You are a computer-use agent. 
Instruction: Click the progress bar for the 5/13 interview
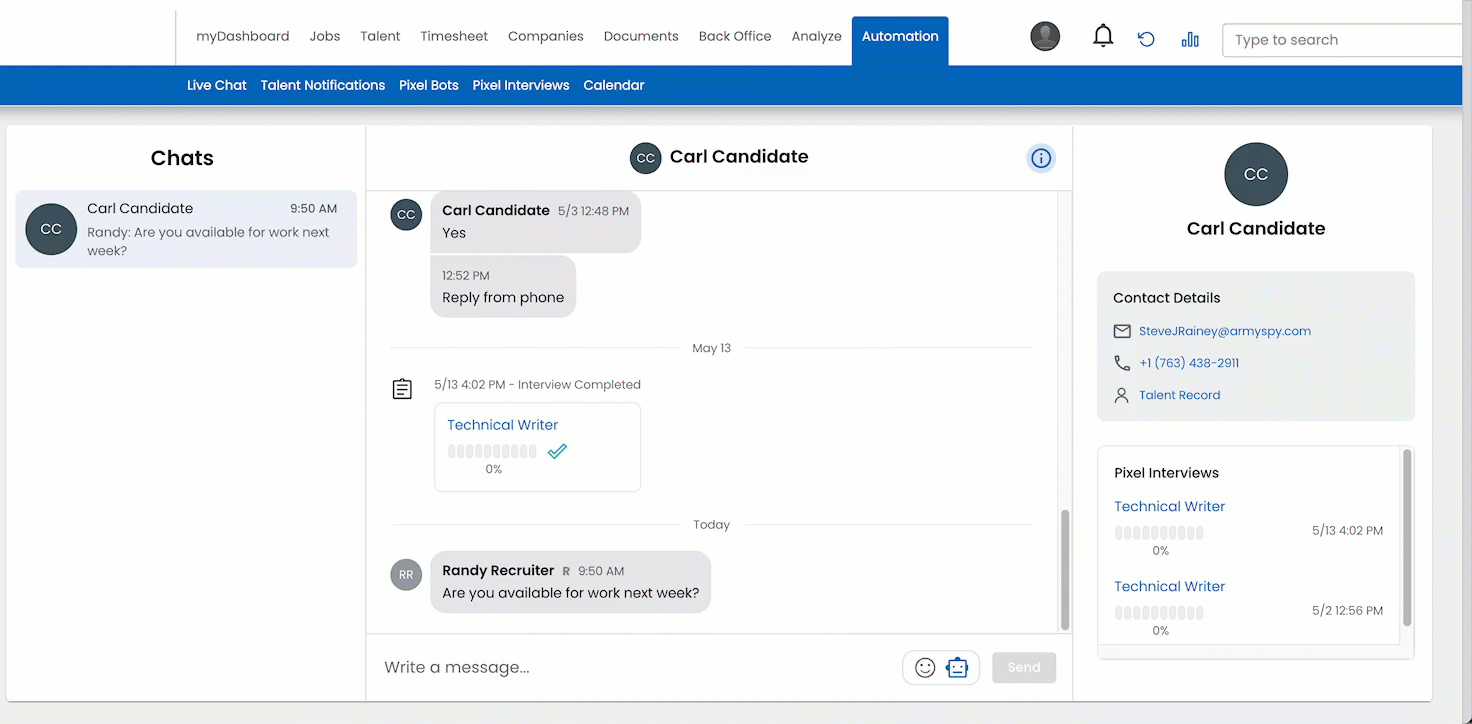(1159, 533)
